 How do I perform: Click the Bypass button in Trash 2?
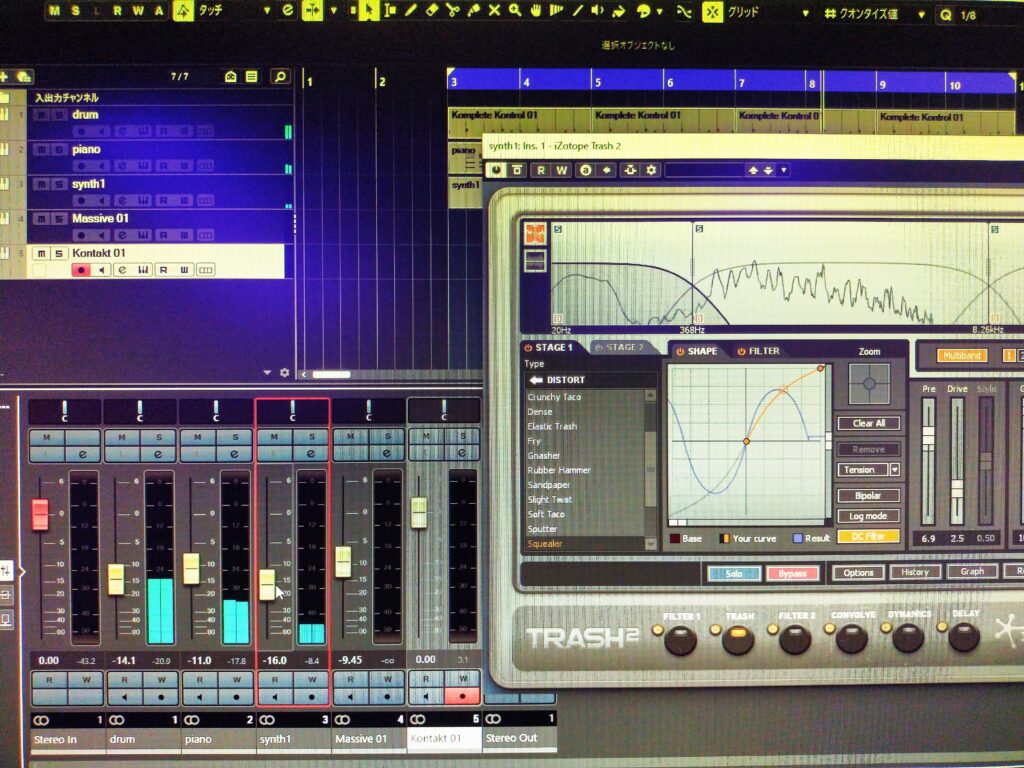click(792, 573)
